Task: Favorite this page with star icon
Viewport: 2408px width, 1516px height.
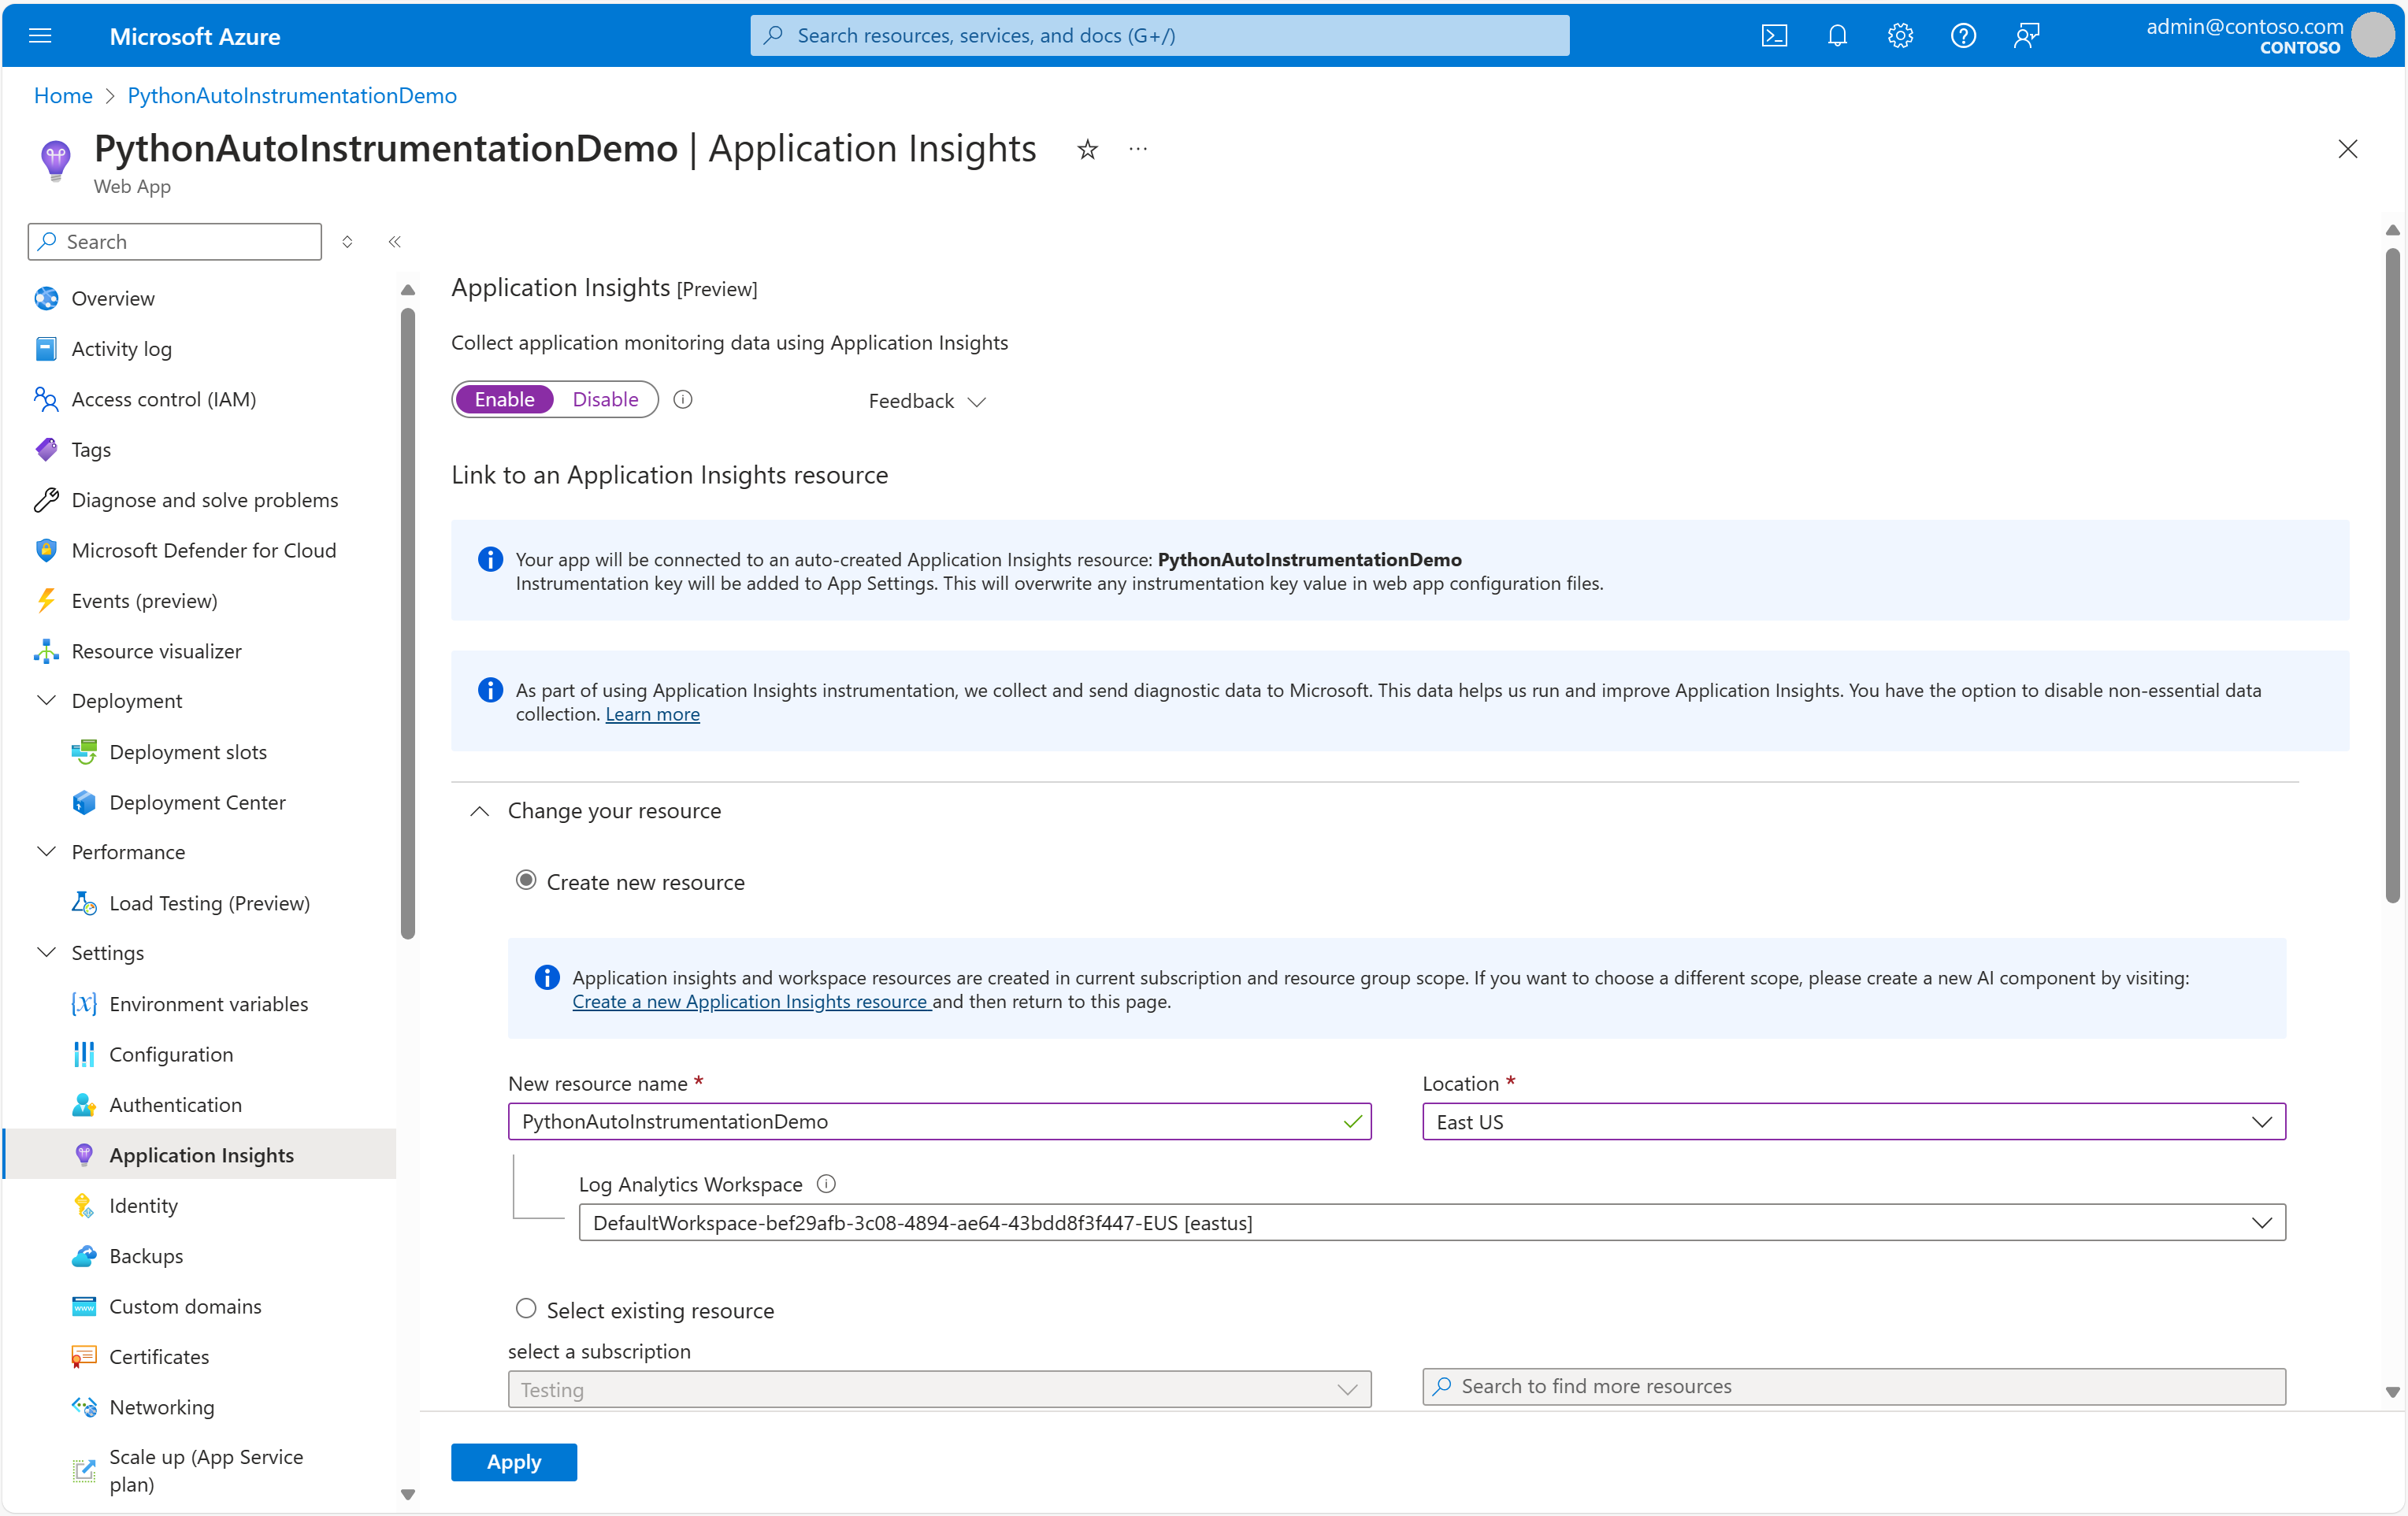Action: coord(1087,150)
